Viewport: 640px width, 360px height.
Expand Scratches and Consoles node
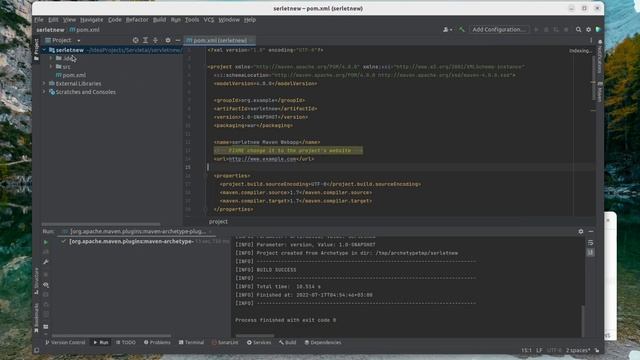[x=44, y=92]
